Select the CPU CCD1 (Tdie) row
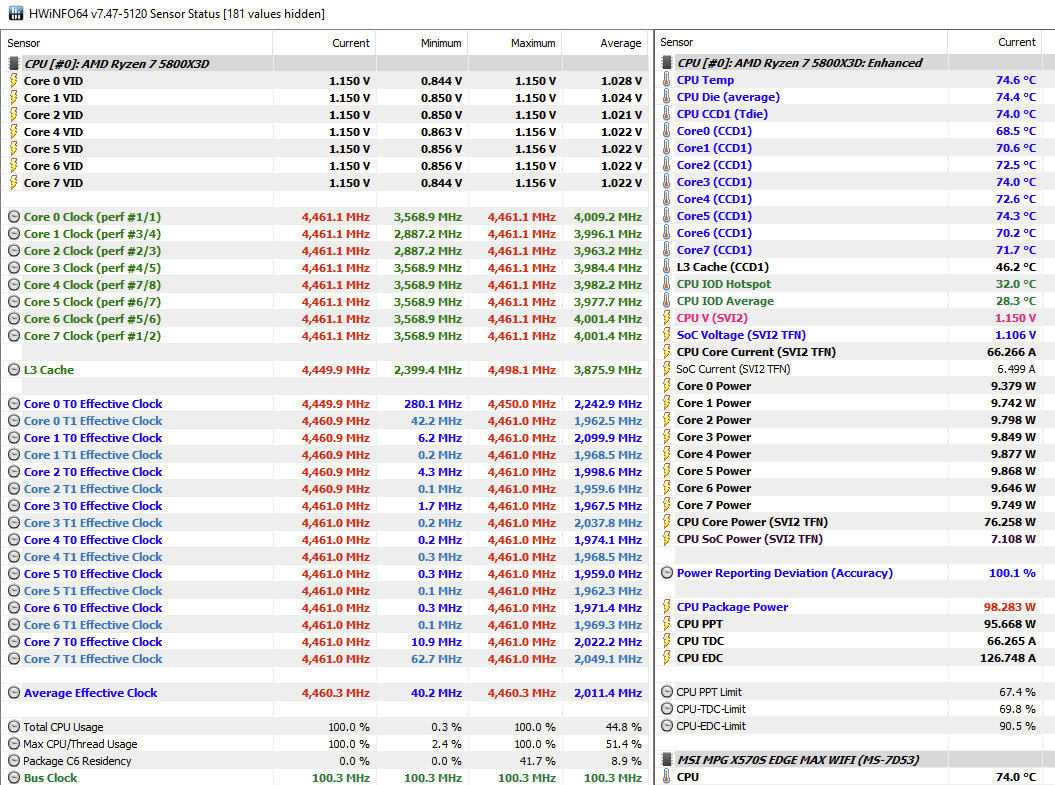This screenshot has height=785, width=1055. click(x=854, y=114)
